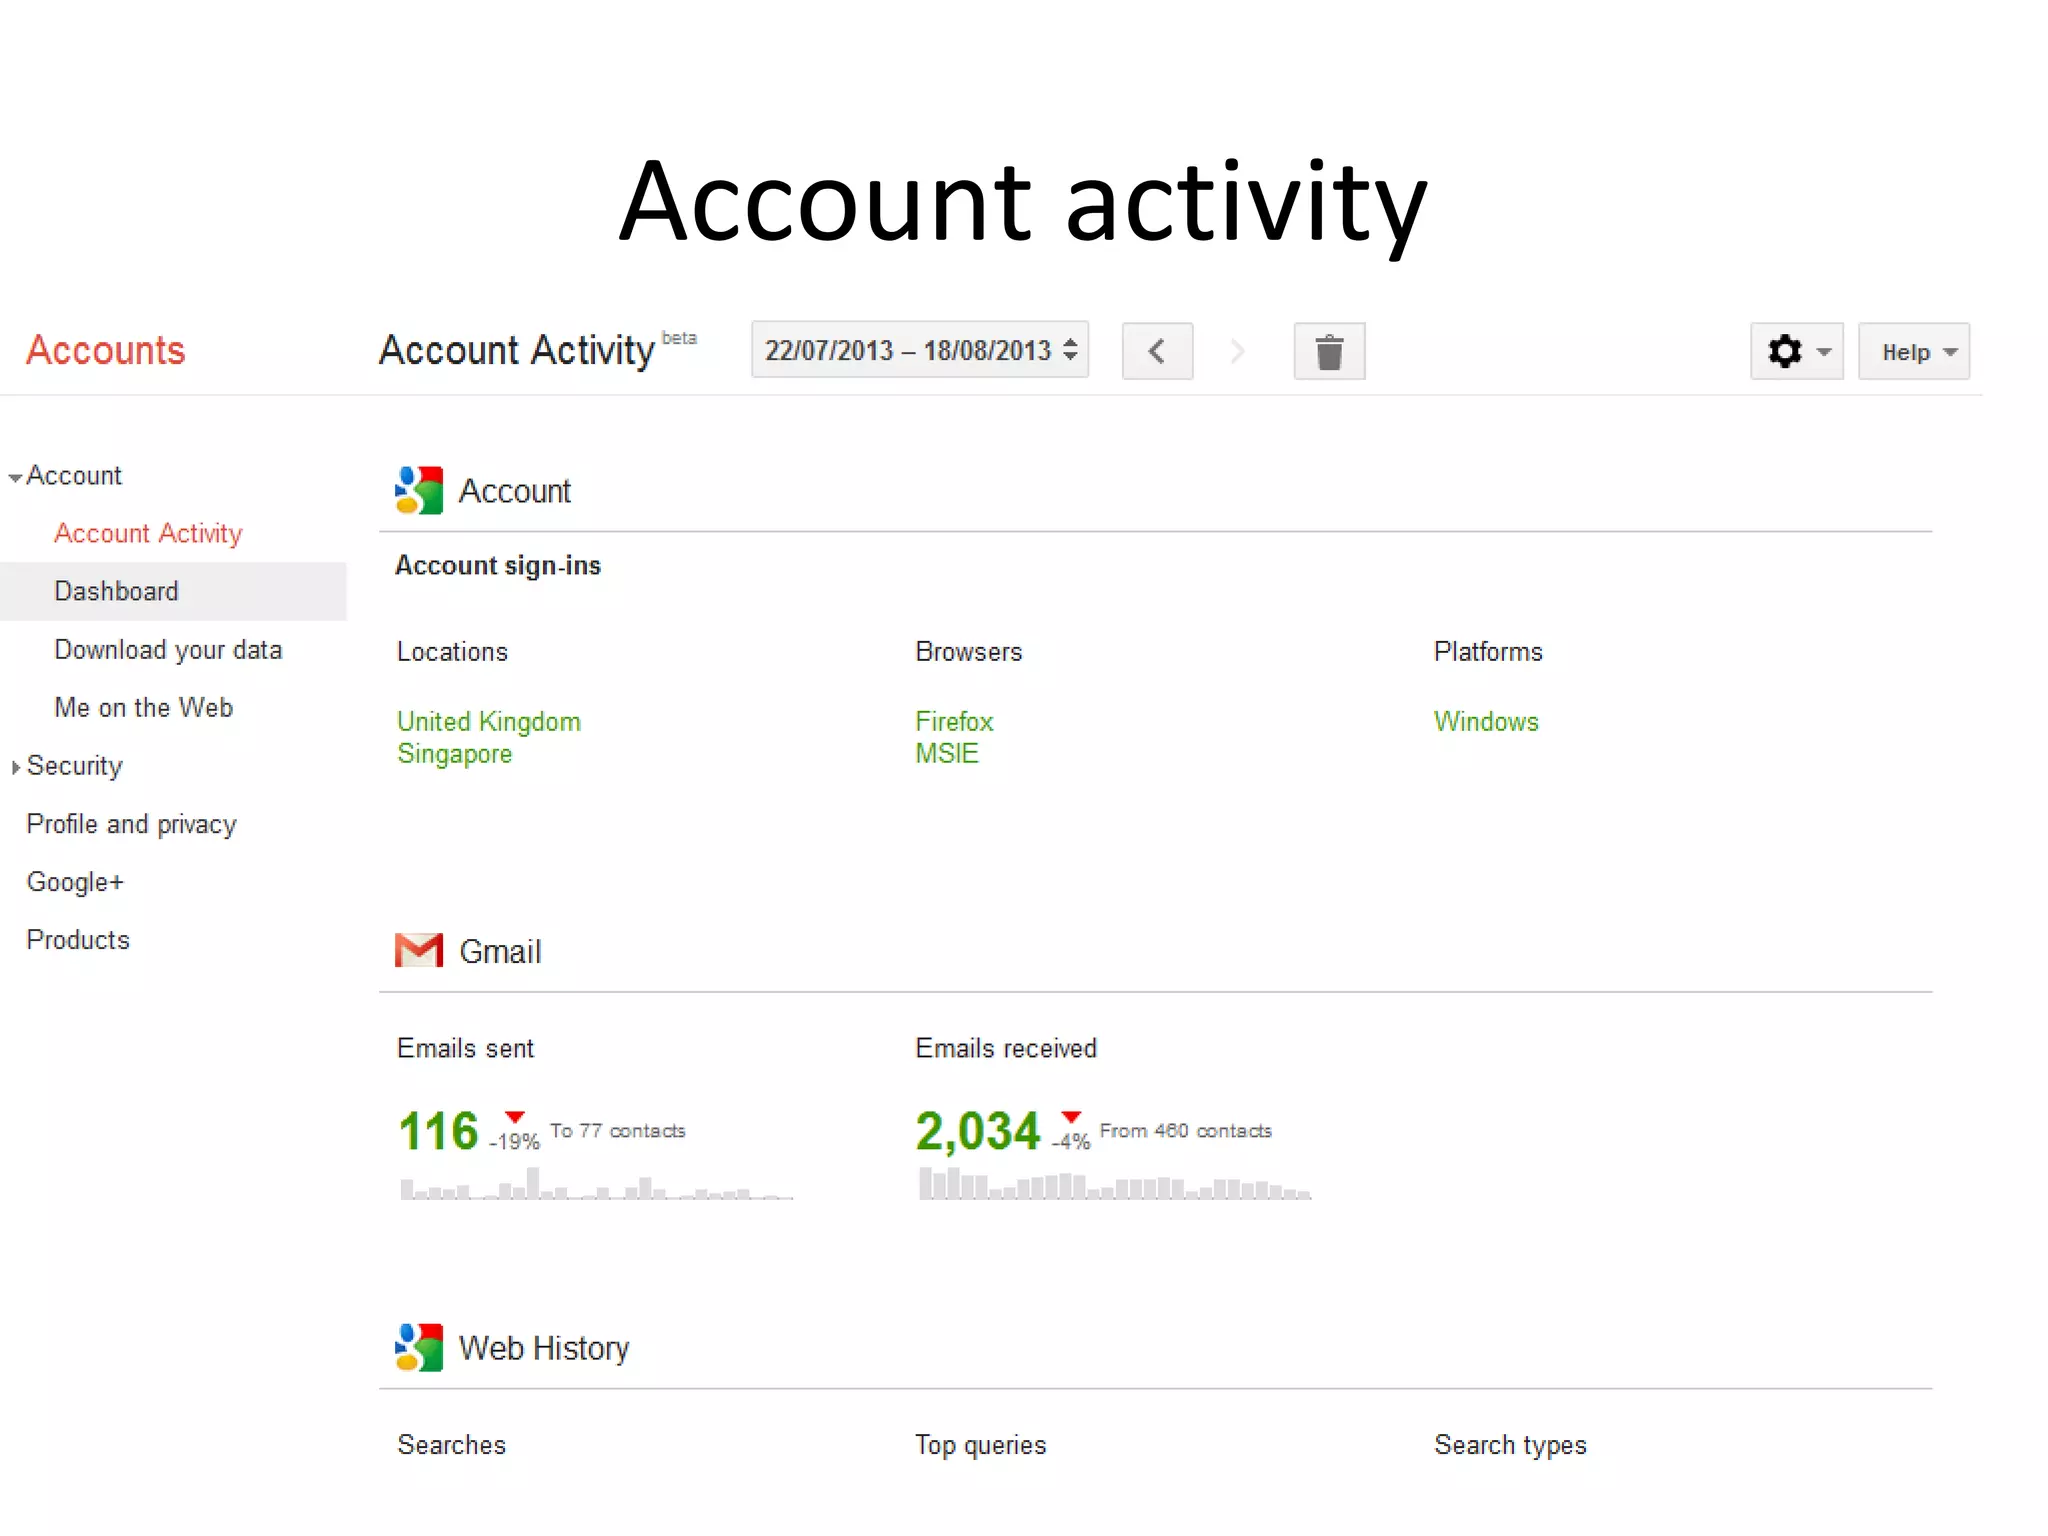The image size is (2048, 1536).
Task: Click the Gmail section title
Action: (500, 951)
